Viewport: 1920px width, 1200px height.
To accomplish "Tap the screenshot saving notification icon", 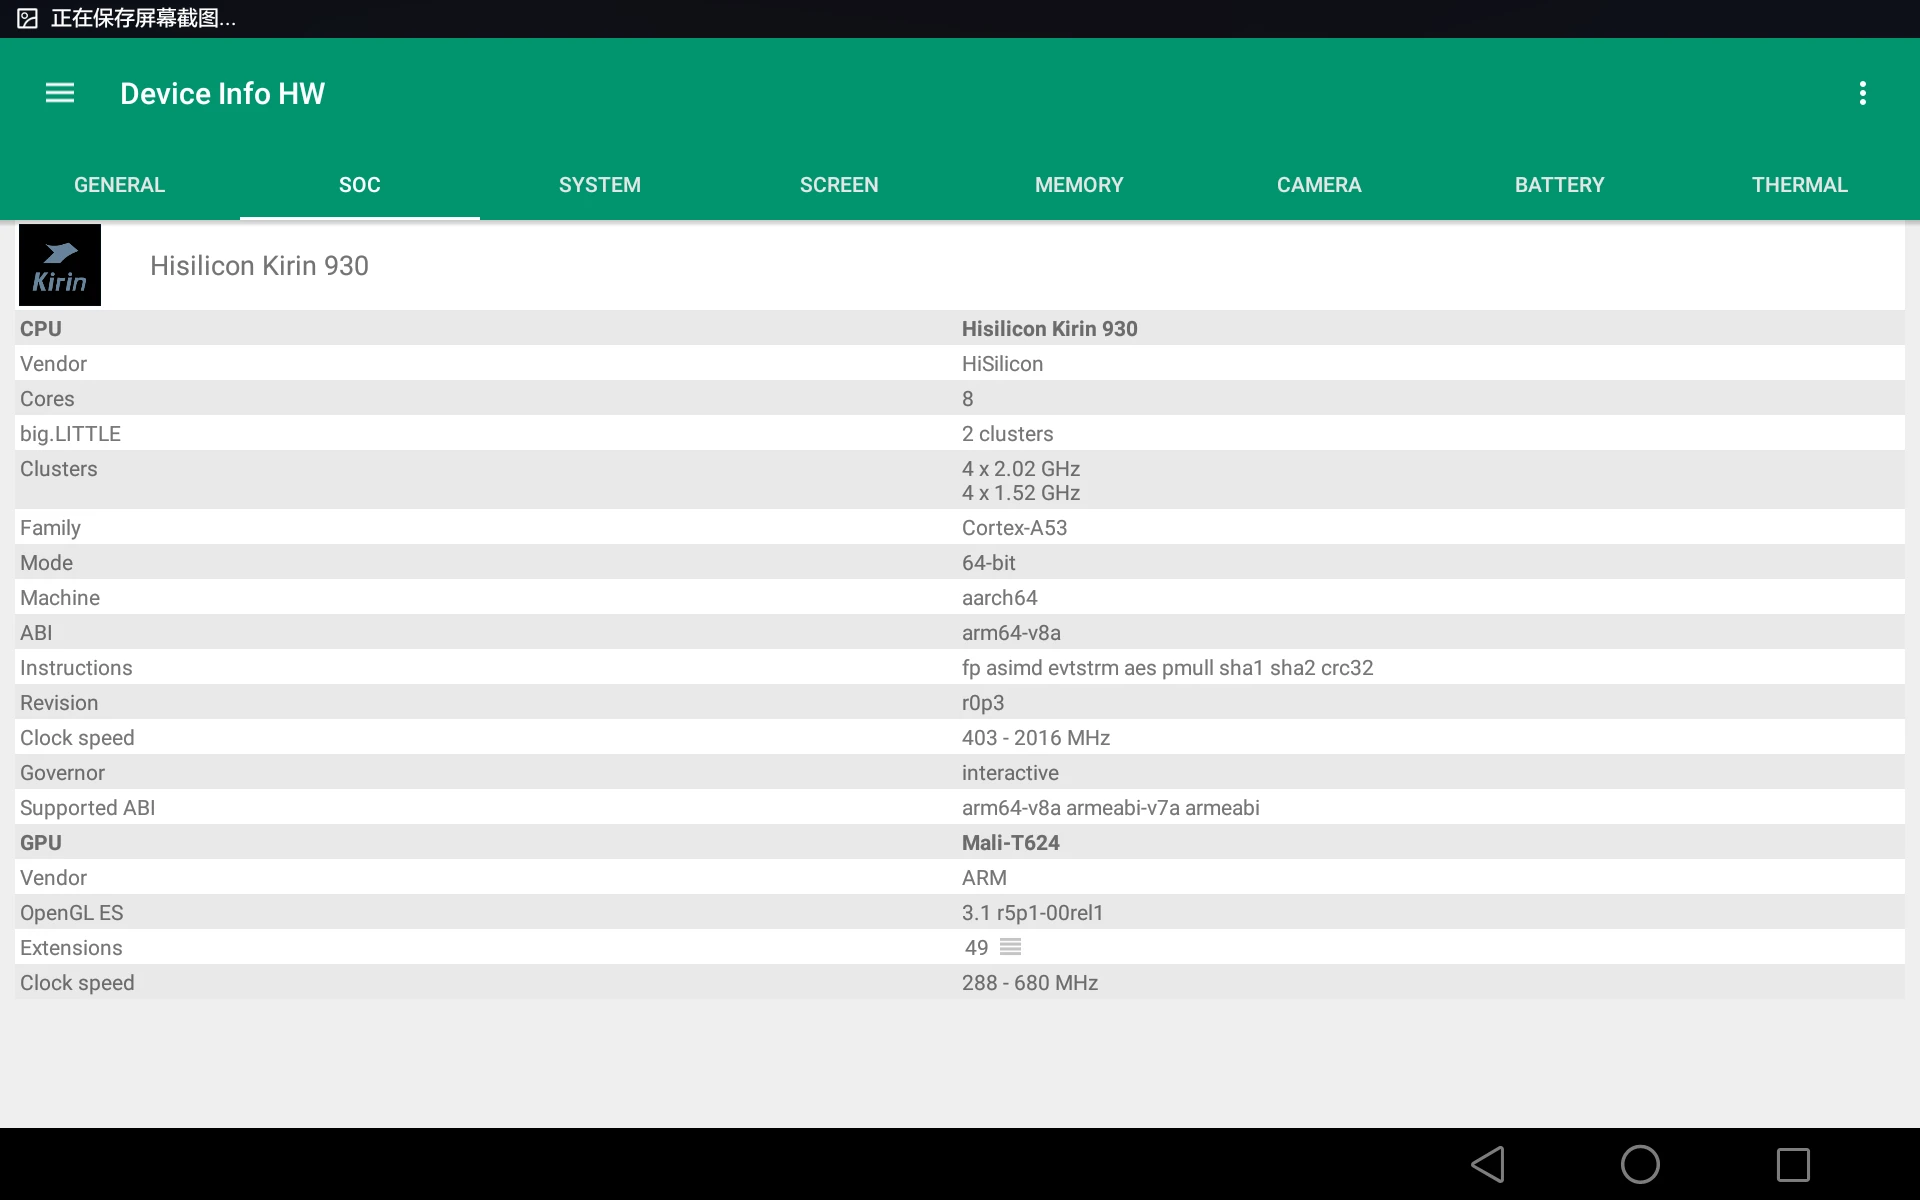I will click(27, 18).
